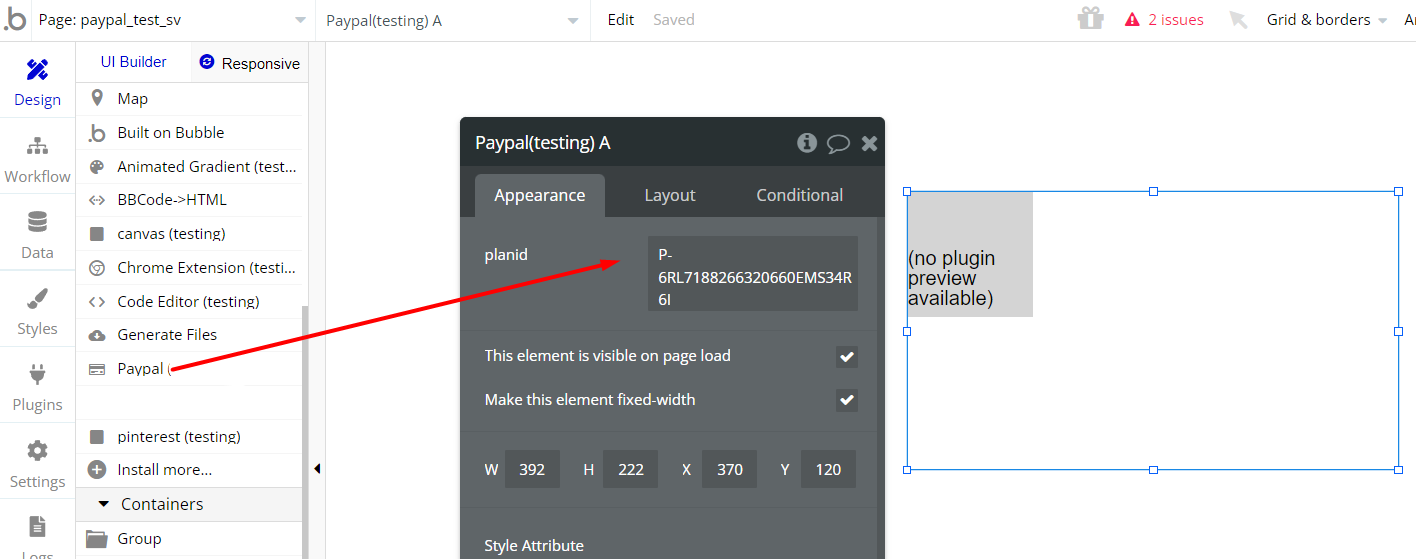The width and height of the screenshot is (1416, 559).
Task: Open comment bubble in property editor
Action: tap(838, 143)
